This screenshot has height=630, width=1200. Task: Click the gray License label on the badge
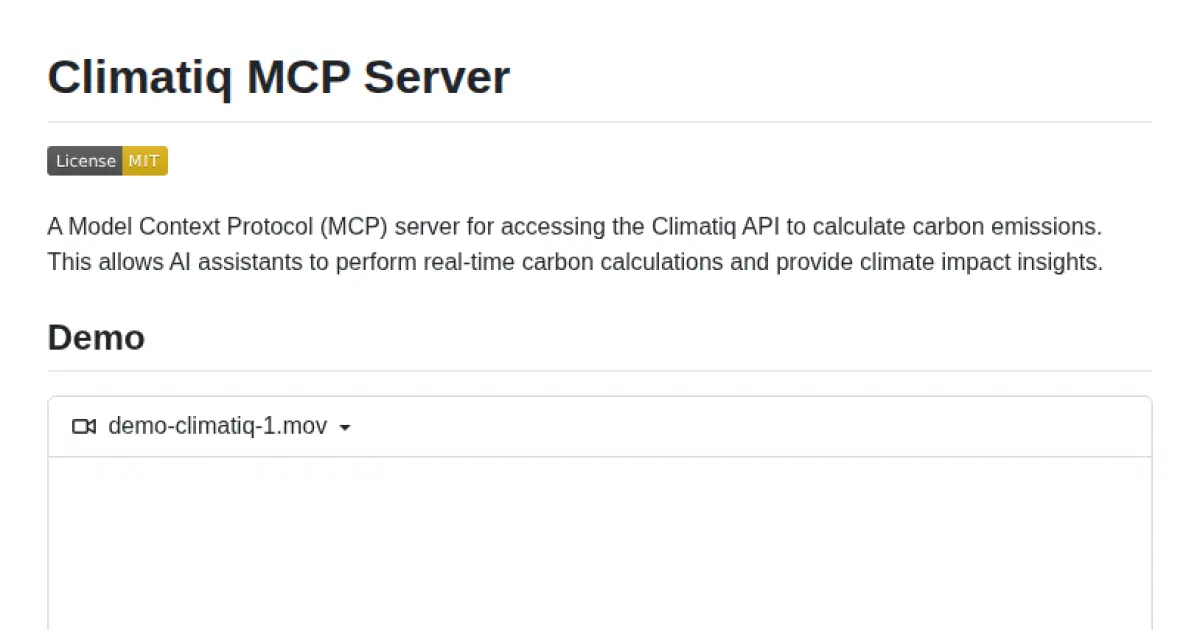pos(85,160)
